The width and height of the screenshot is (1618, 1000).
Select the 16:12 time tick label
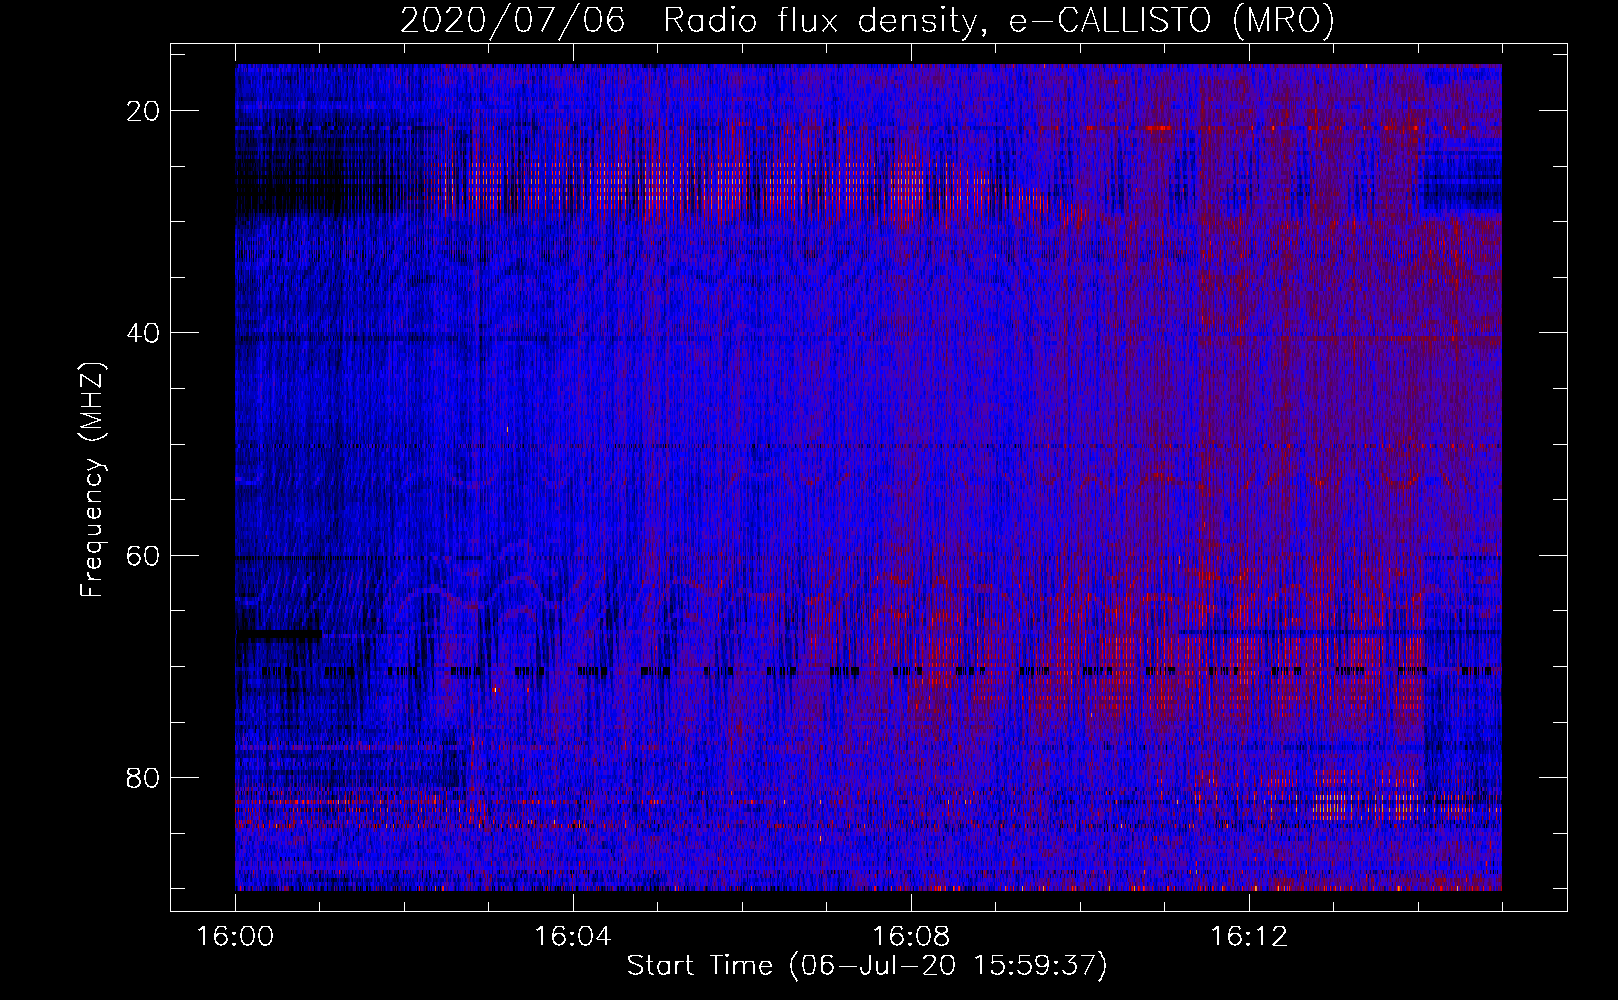coord(1249,937)
